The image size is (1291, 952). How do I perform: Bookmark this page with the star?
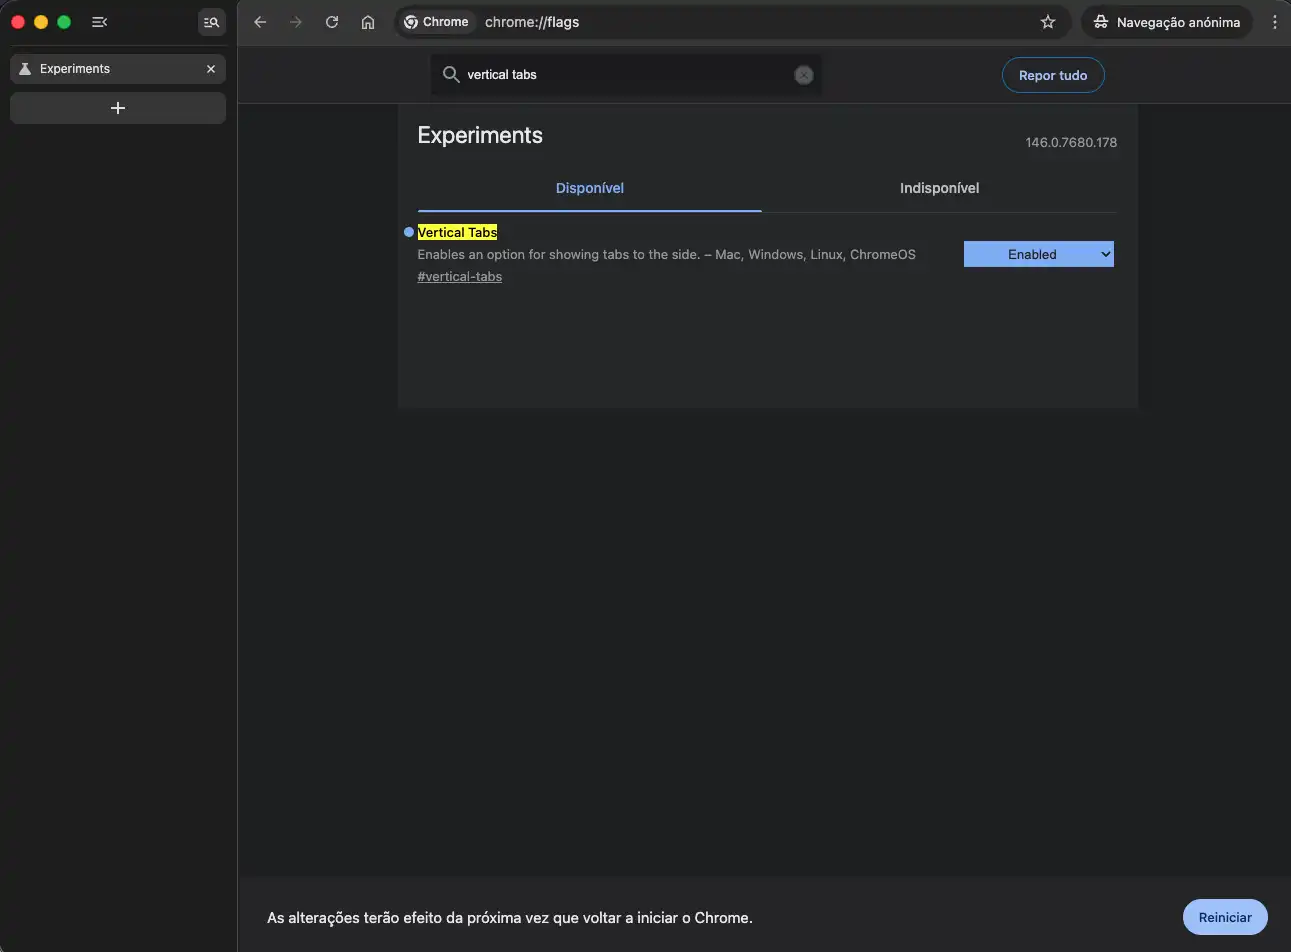pos(1047,22)
